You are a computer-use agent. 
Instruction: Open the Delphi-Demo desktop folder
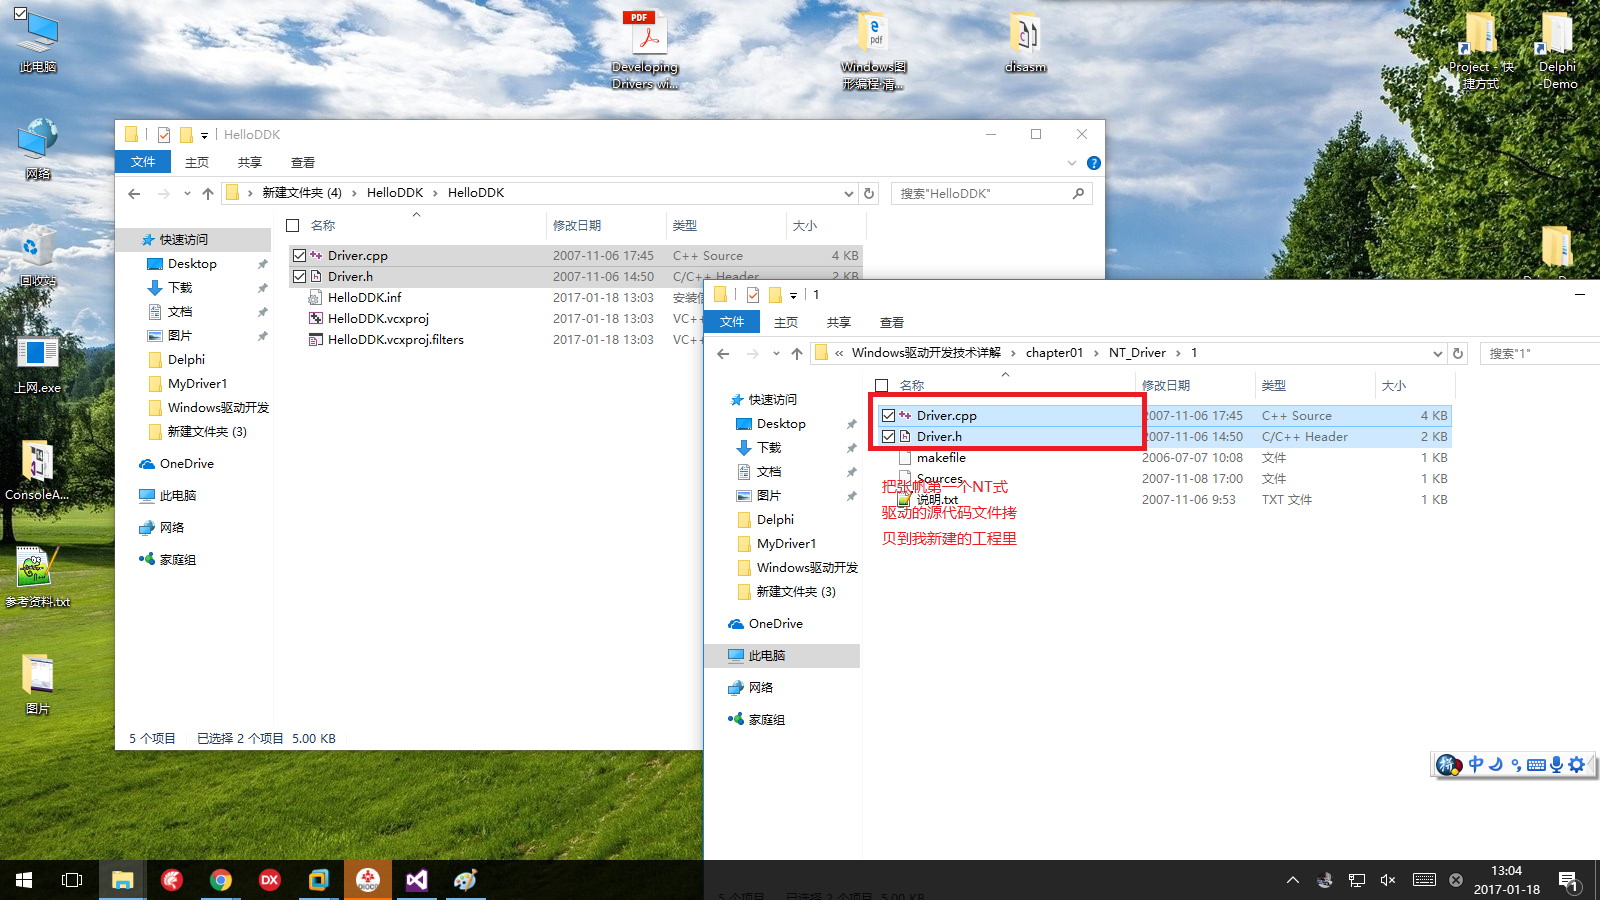(x=1557, y=50)
